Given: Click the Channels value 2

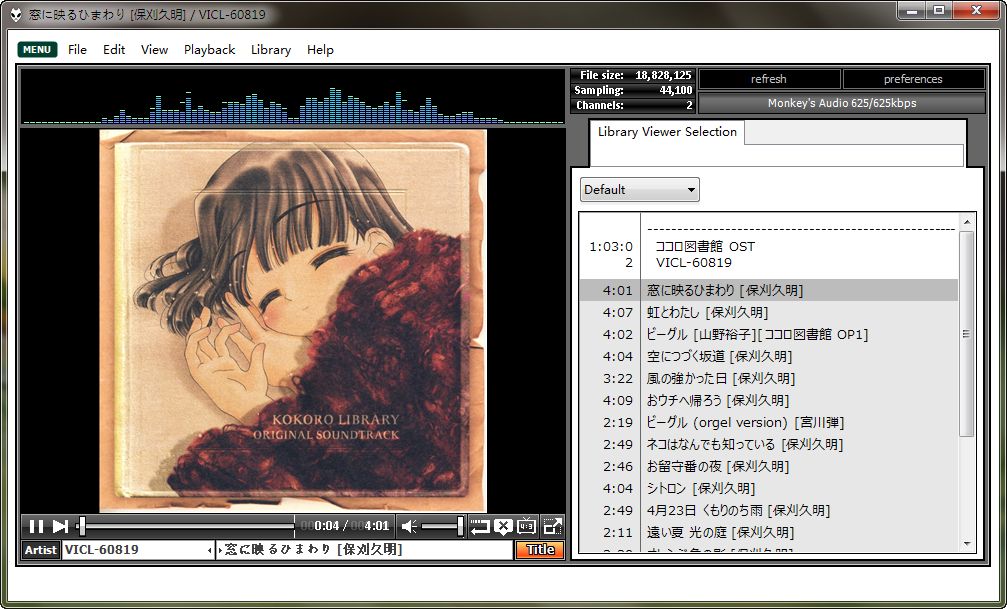Looking at the screenshot, I should pos(689,105).
